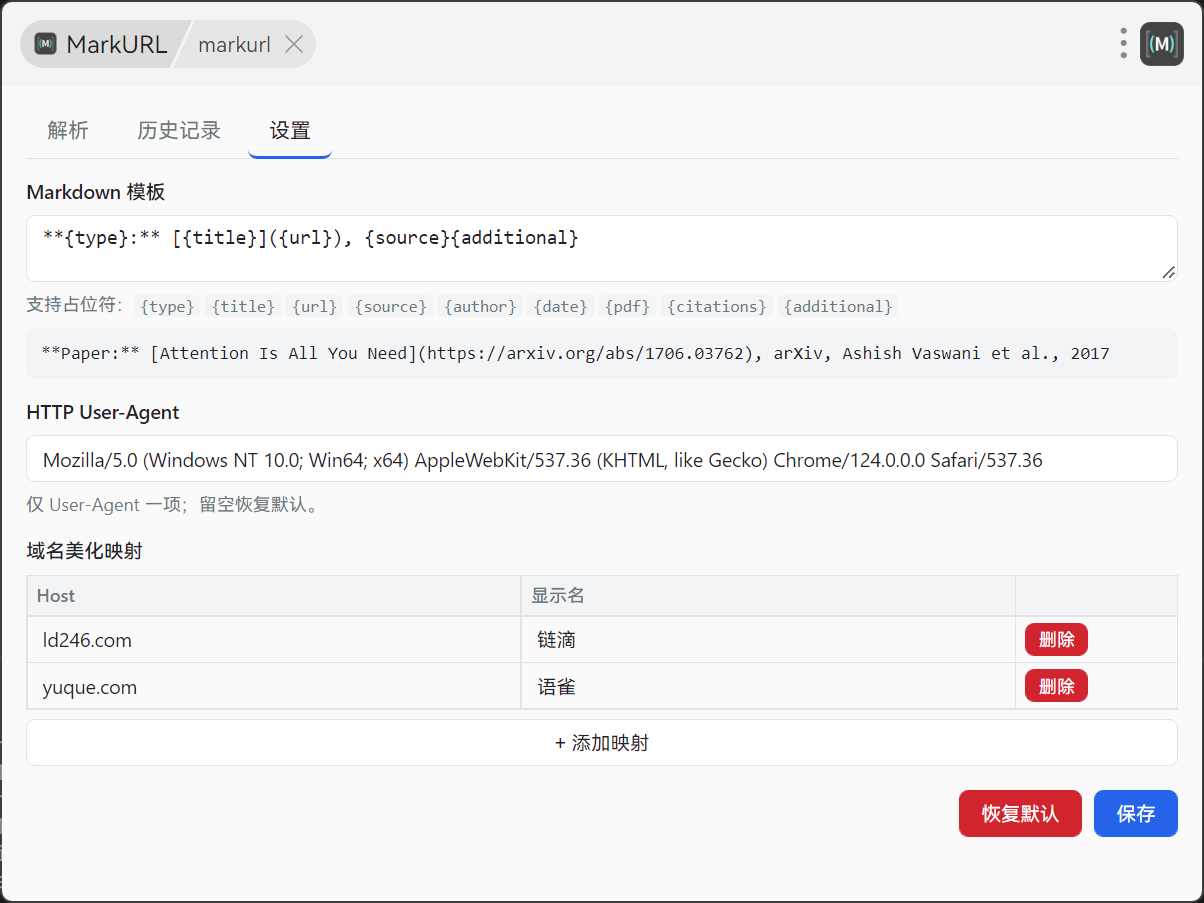
Task: Click the 显示名 column header
Action: pyautogui.click(x=768, y=596)
